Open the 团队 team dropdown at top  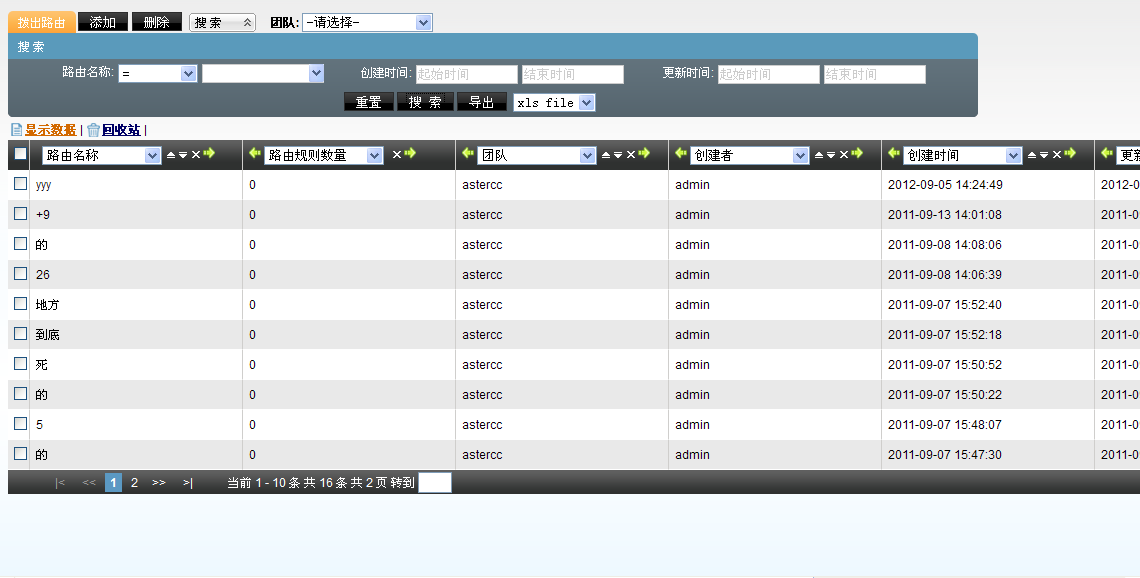(367, 22)
